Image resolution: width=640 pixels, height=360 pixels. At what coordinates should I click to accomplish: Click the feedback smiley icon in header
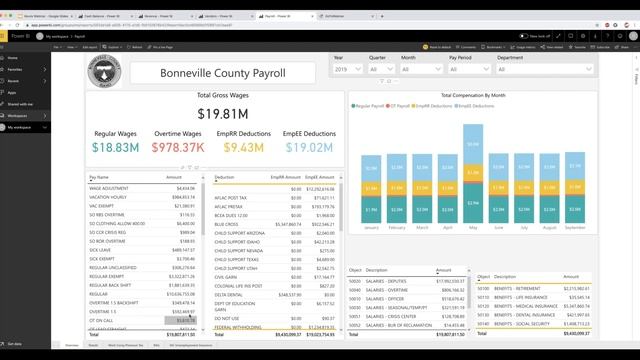(x=620, y=36)
